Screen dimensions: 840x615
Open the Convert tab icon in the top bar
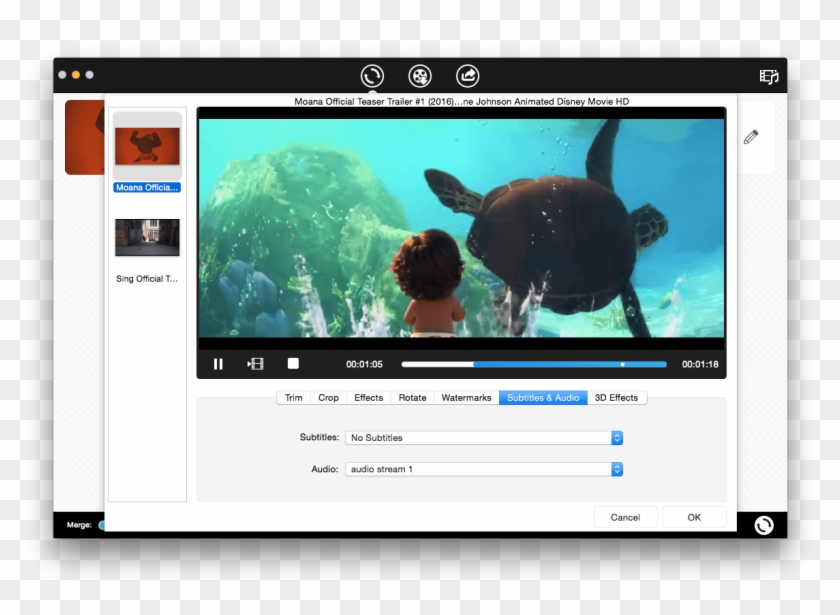tap(372, 76)
